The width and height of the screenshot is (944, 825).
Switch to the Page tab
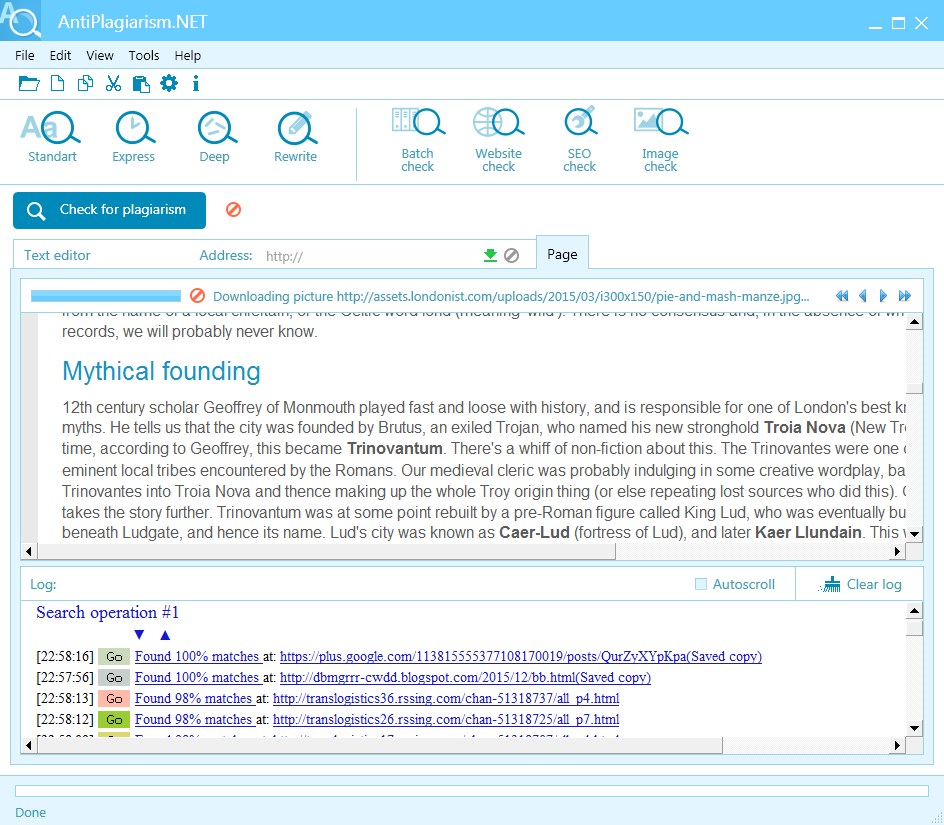click(x=562, y=253)
